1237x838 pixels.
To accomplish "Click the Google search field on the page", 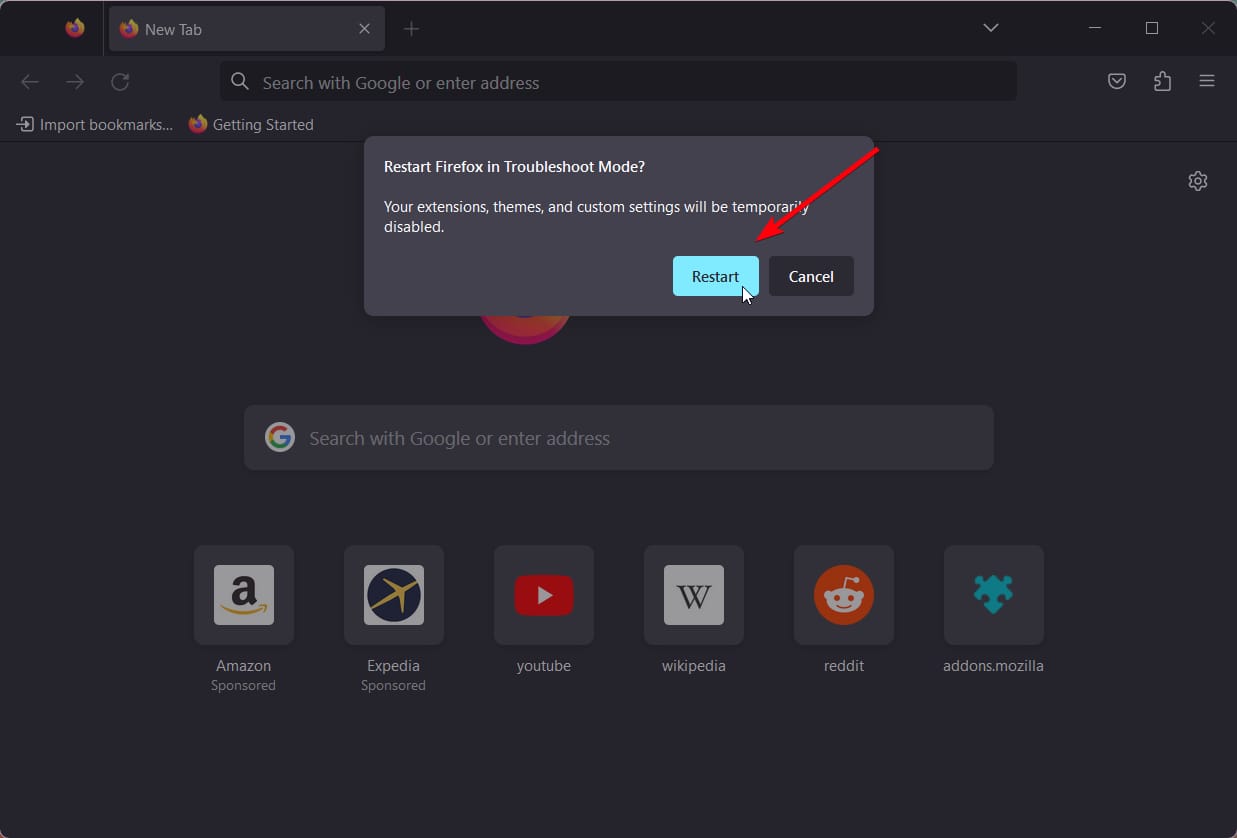I will click(x=618, y=437).
